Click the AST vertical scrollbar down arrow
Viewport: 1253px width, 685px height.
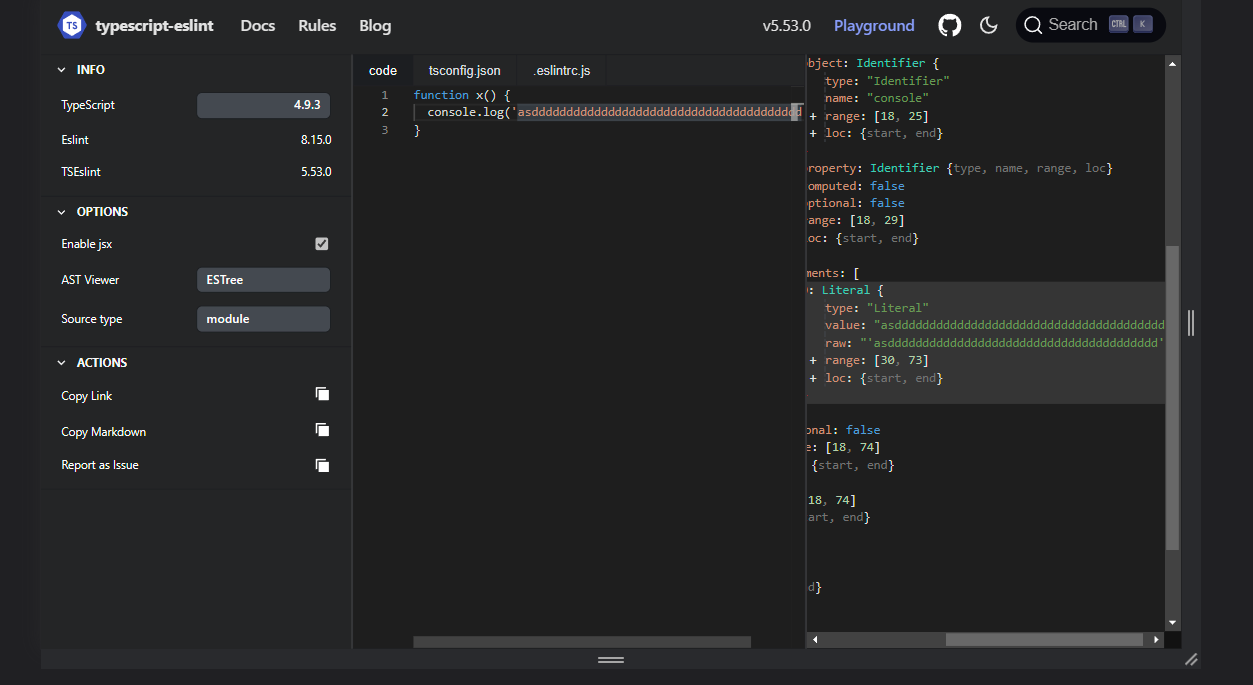pos(1173,622)
